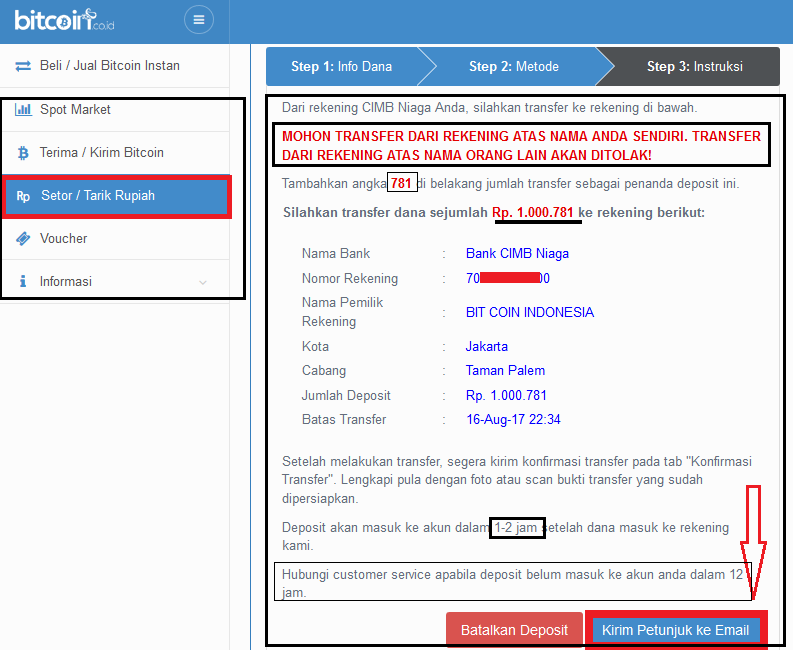Viewport: 793px width, 650px height.
Task: Click the info icon beside Informasi
Action: pyautogui.click(x=23, y=281)
